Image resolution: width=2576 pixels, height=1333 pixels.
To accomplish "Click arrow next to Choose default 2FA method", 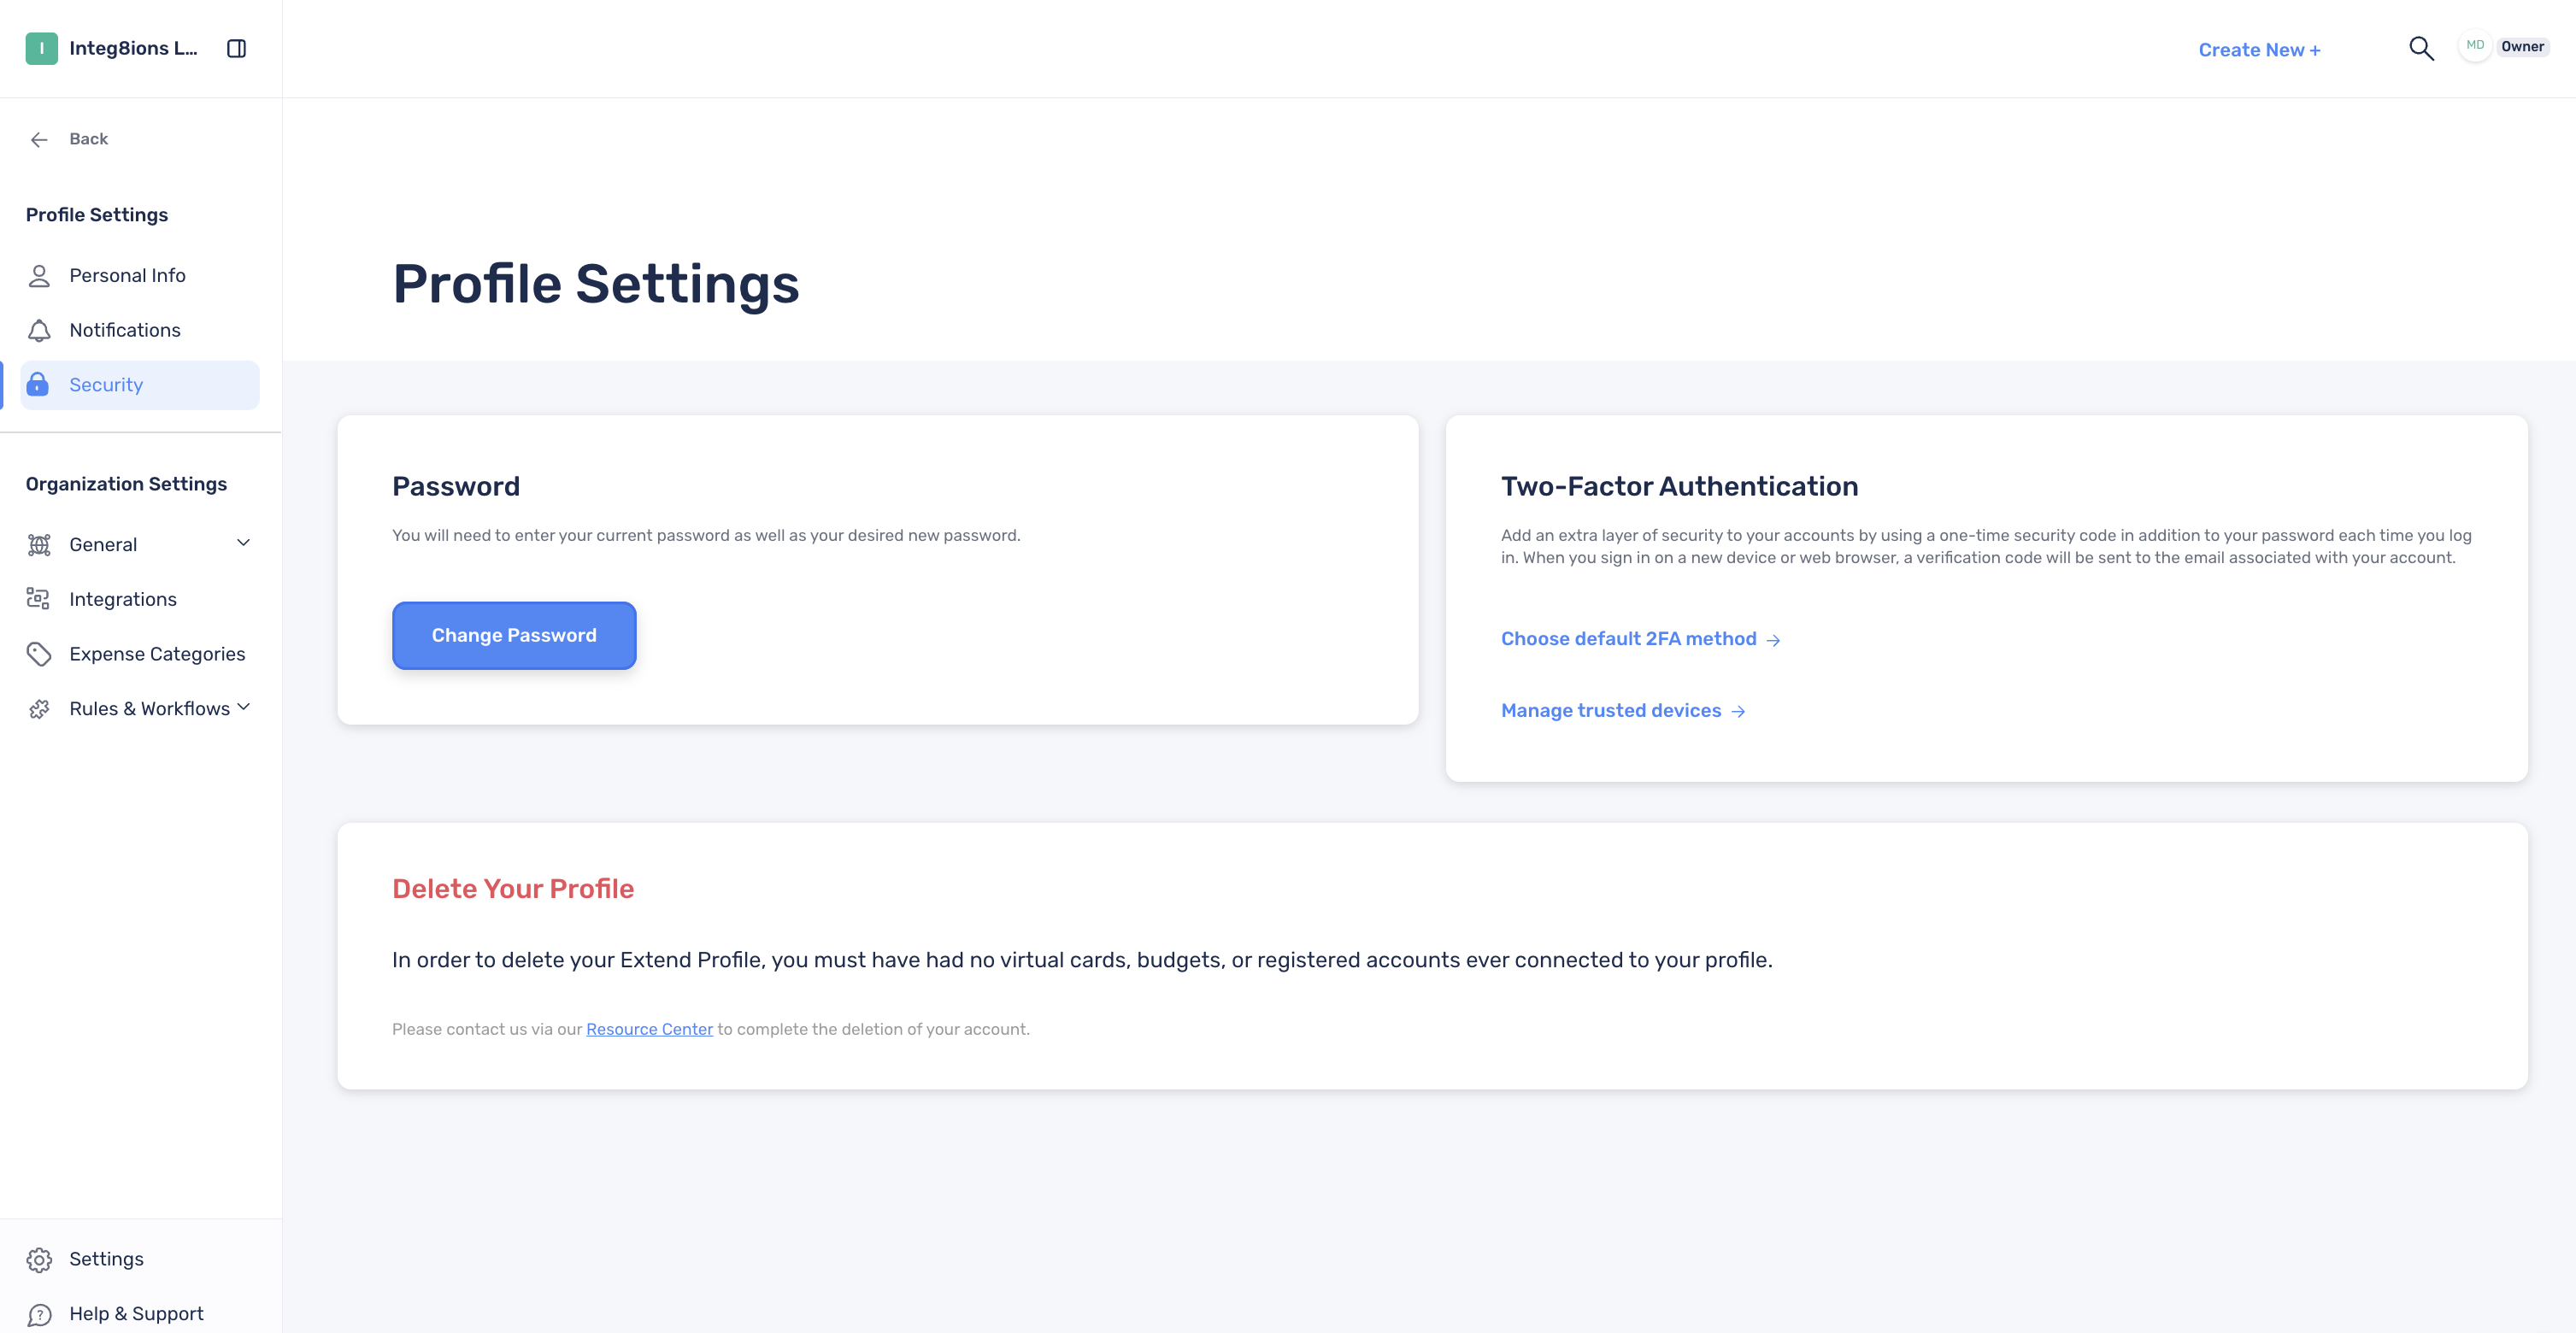I will coord(1773,640).
